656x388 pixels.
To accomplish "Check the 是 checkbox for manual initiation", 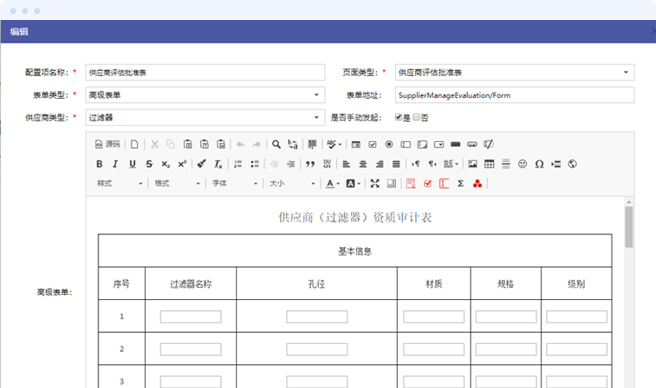I will click(x=398, y=117).
